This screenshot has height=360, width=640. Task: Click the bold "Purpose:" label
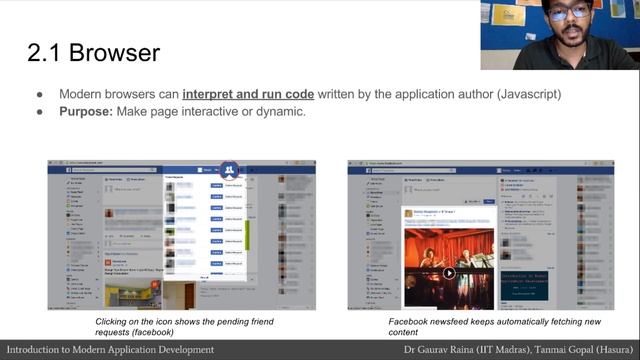tap(86, 111)
